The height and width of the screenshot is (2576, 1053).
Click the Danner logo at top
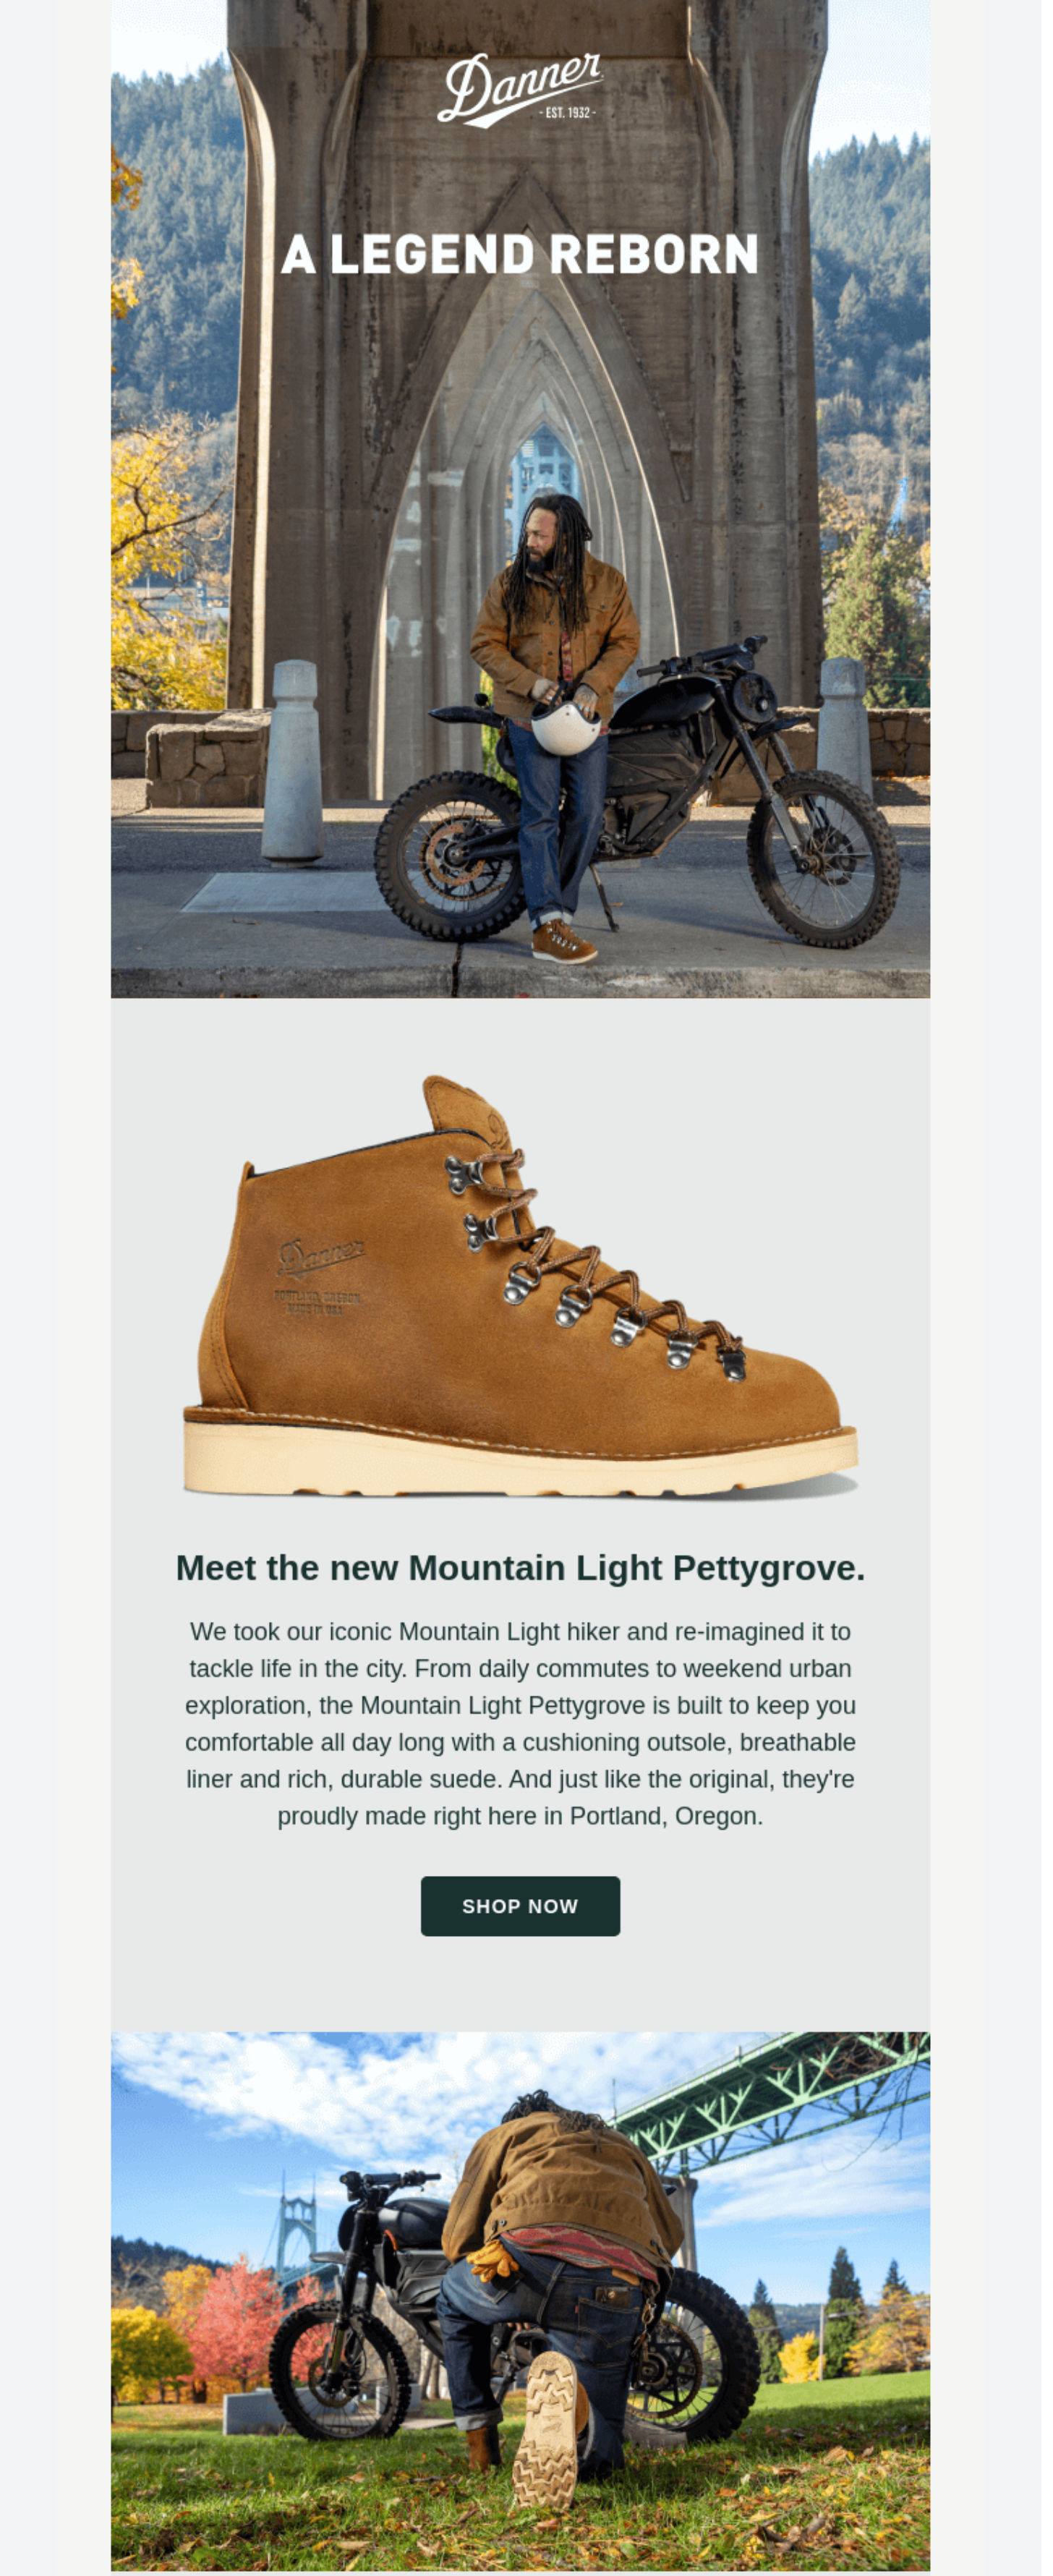525,90
